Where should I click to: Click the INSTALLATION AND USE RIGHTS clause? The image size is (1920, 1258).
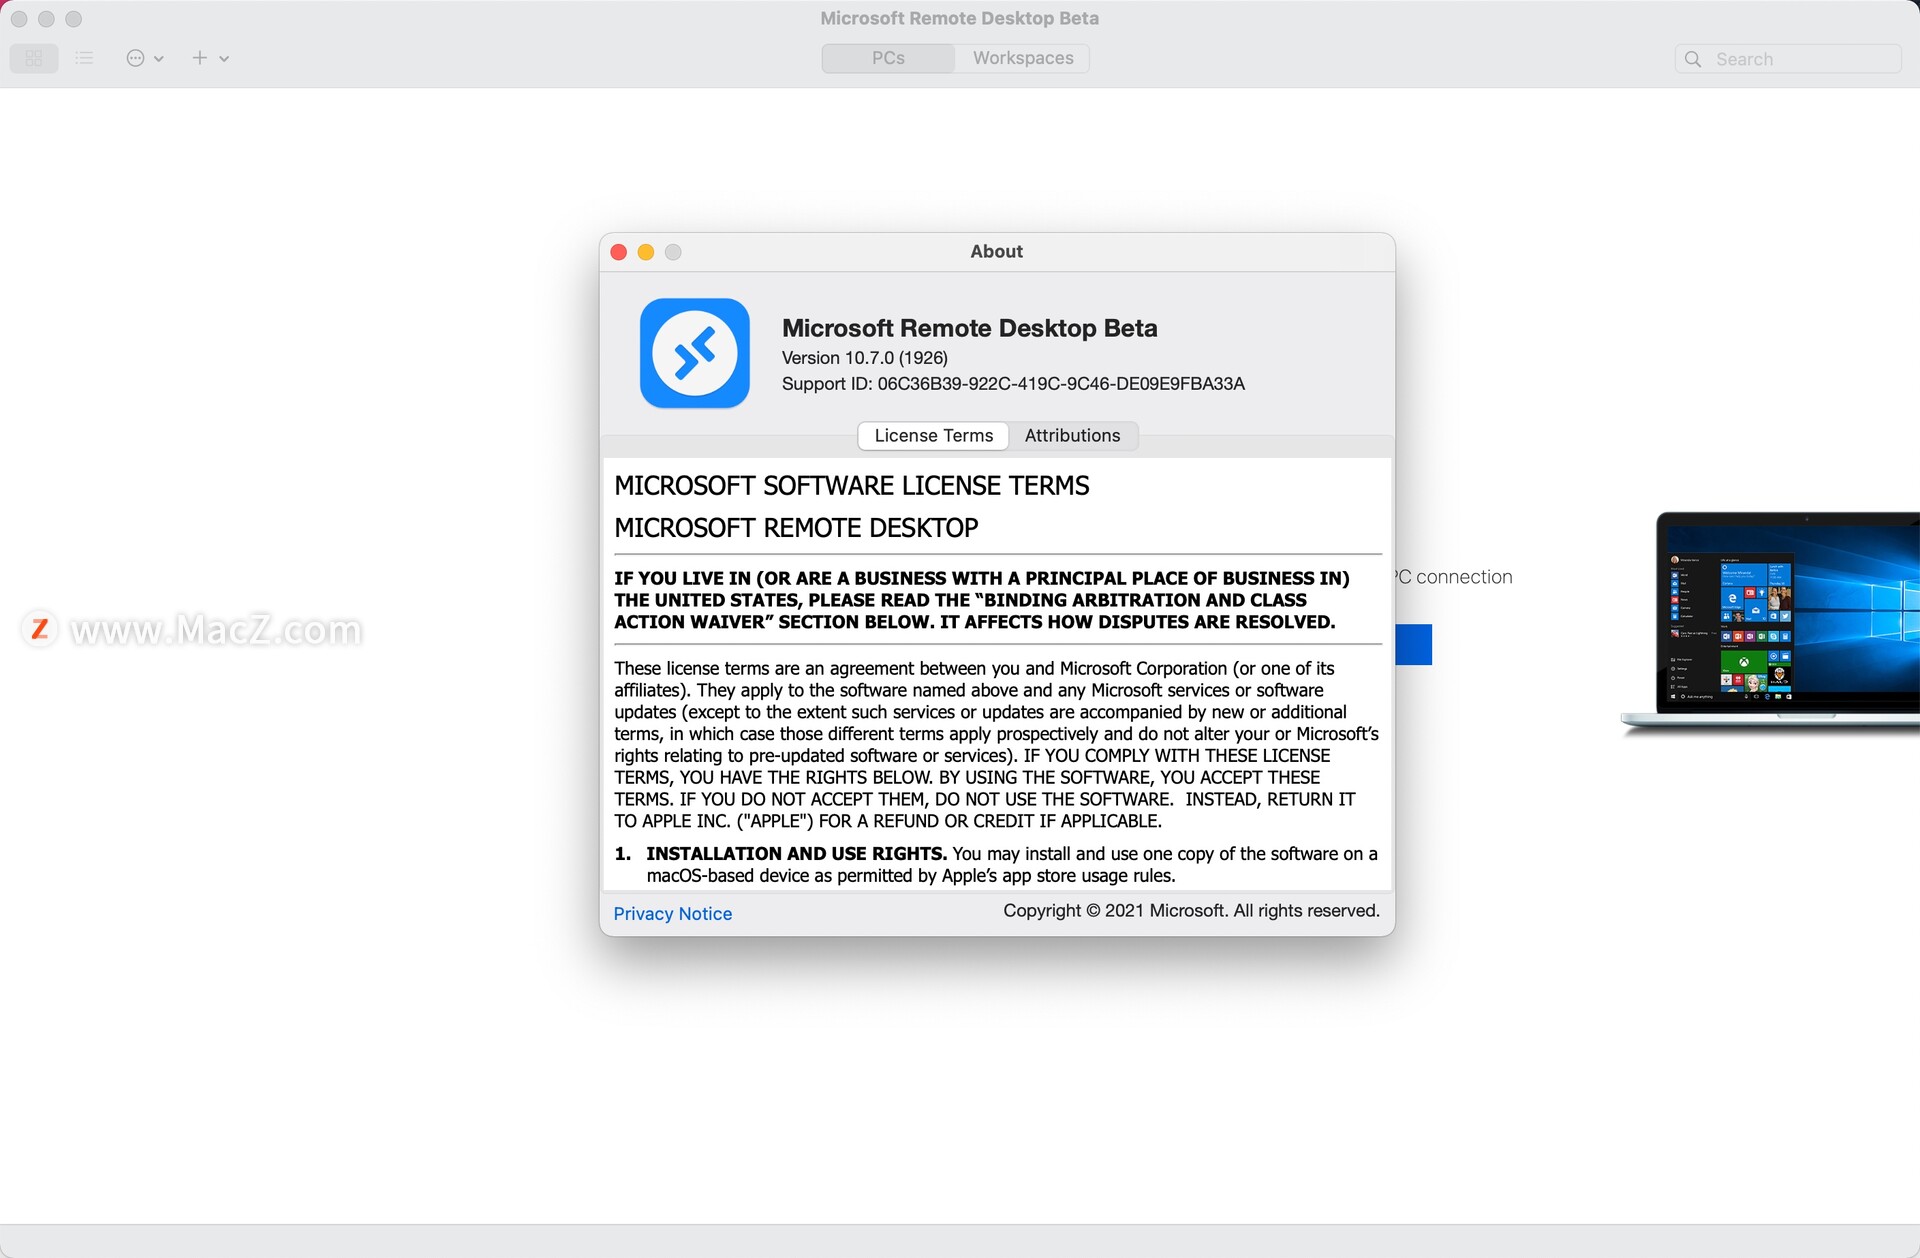[996, 865]
